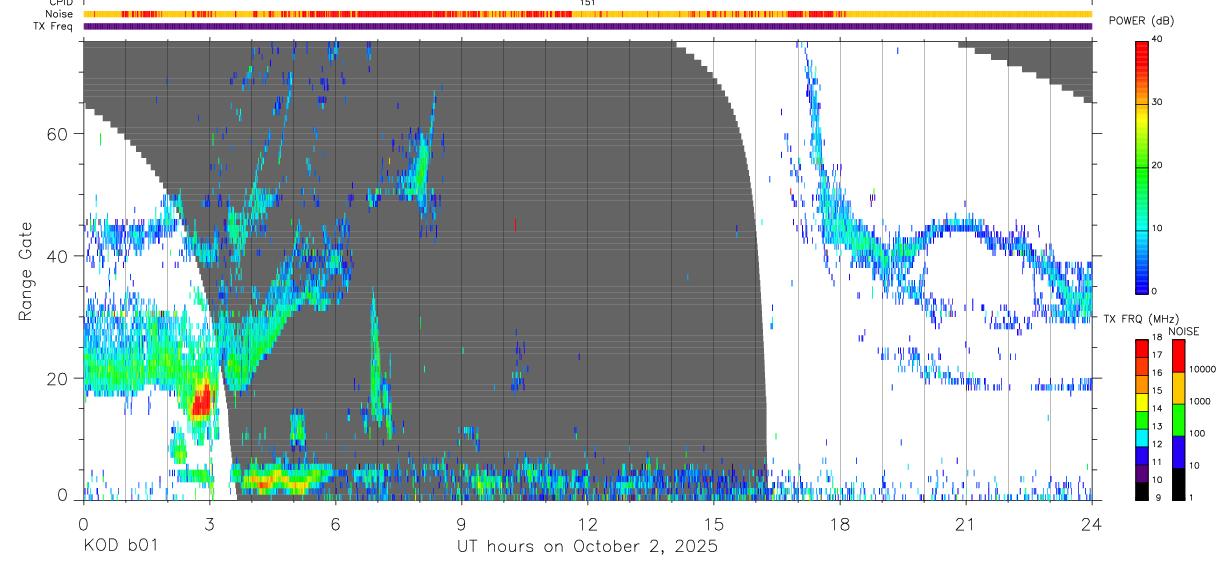Click the 20 tick on the Range Gate axis
The width and height of the screenshot is (1228, 567).
59,379
